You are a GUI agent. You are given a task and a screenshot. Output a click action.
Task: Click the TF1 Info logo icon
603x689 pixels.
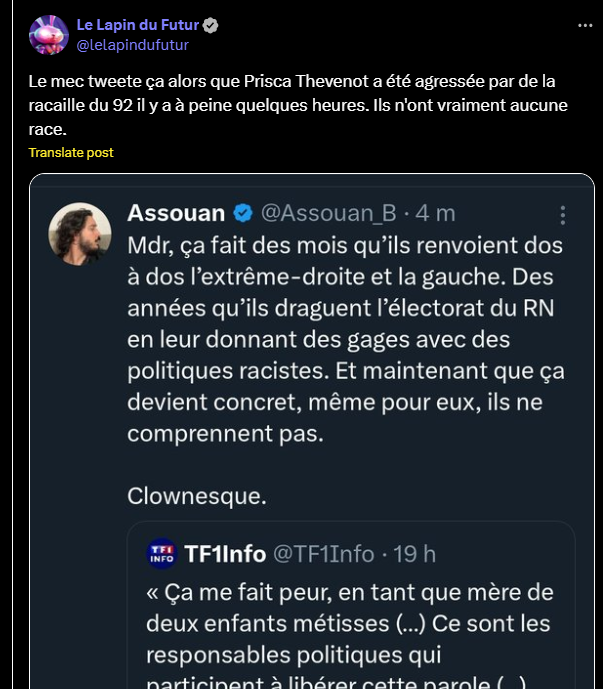point(162,553)
